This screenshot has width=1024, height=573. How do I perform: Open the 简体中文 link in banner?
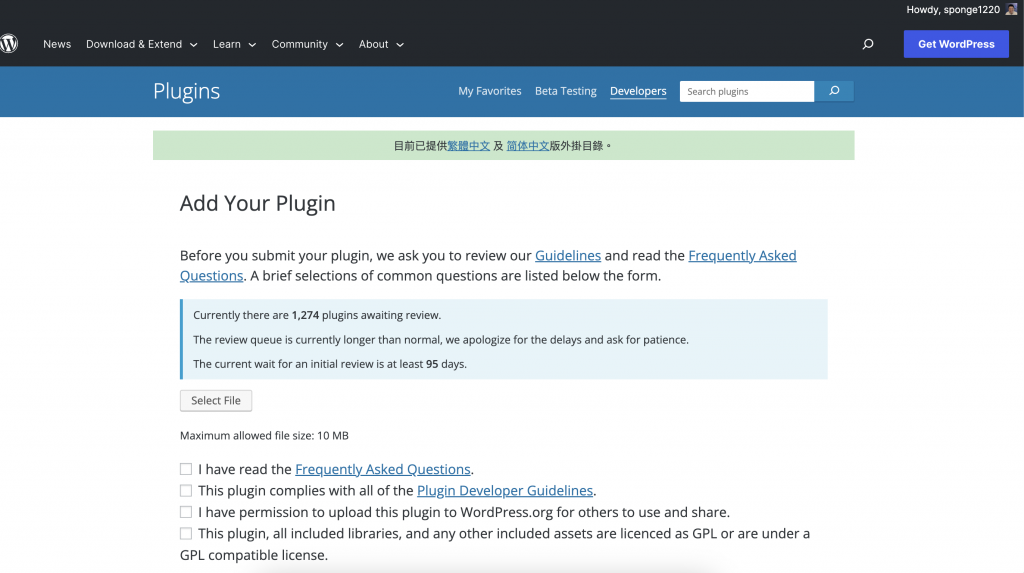click(x=528, y=146)
